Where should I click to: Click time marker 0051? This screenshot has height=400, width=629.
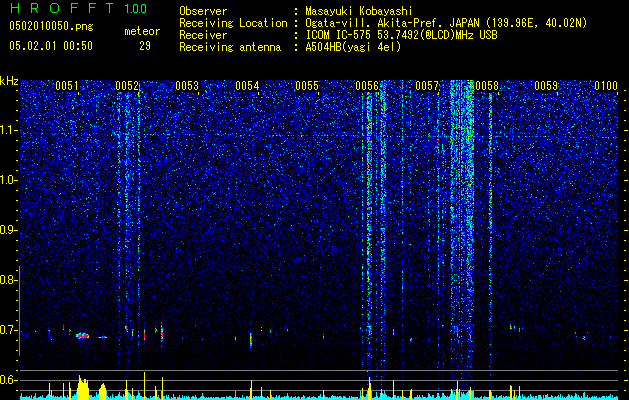point(67,86)
